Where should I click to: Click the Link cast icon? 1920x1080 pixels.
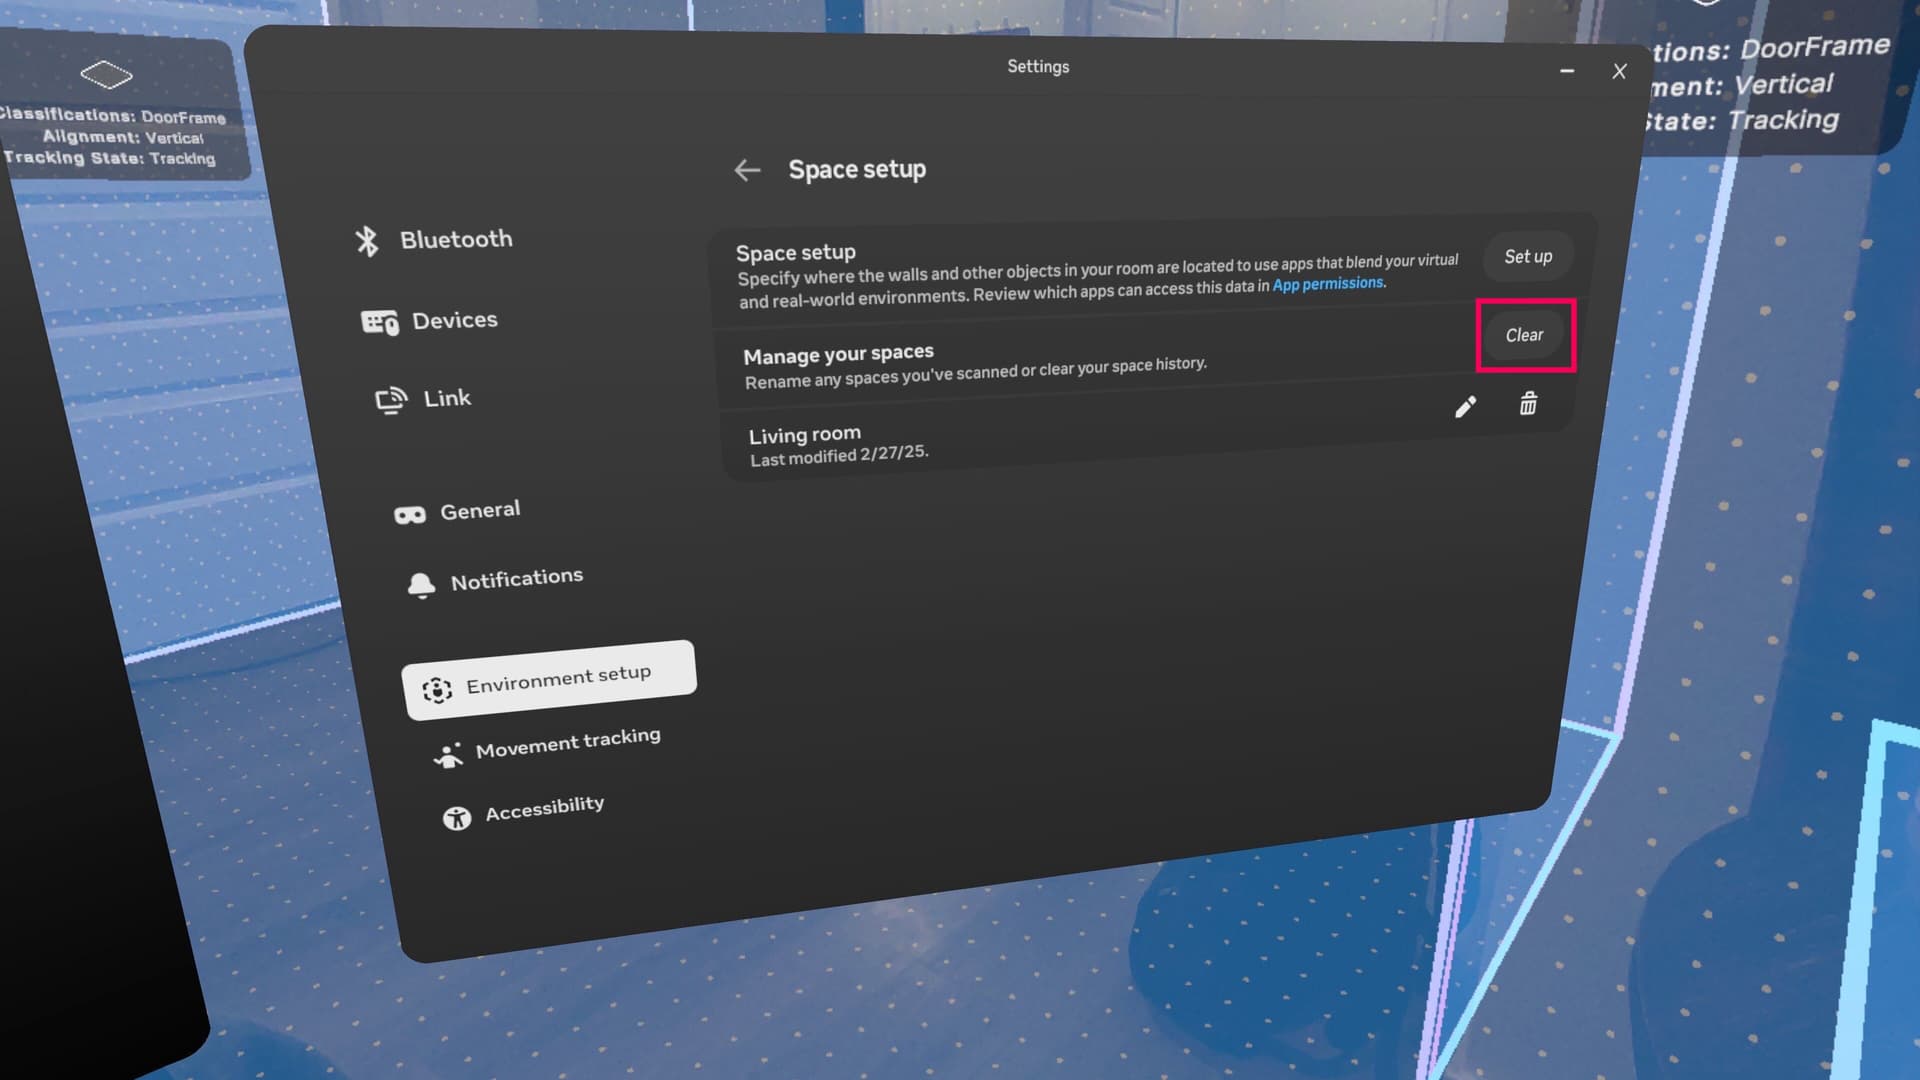(391, 400)
